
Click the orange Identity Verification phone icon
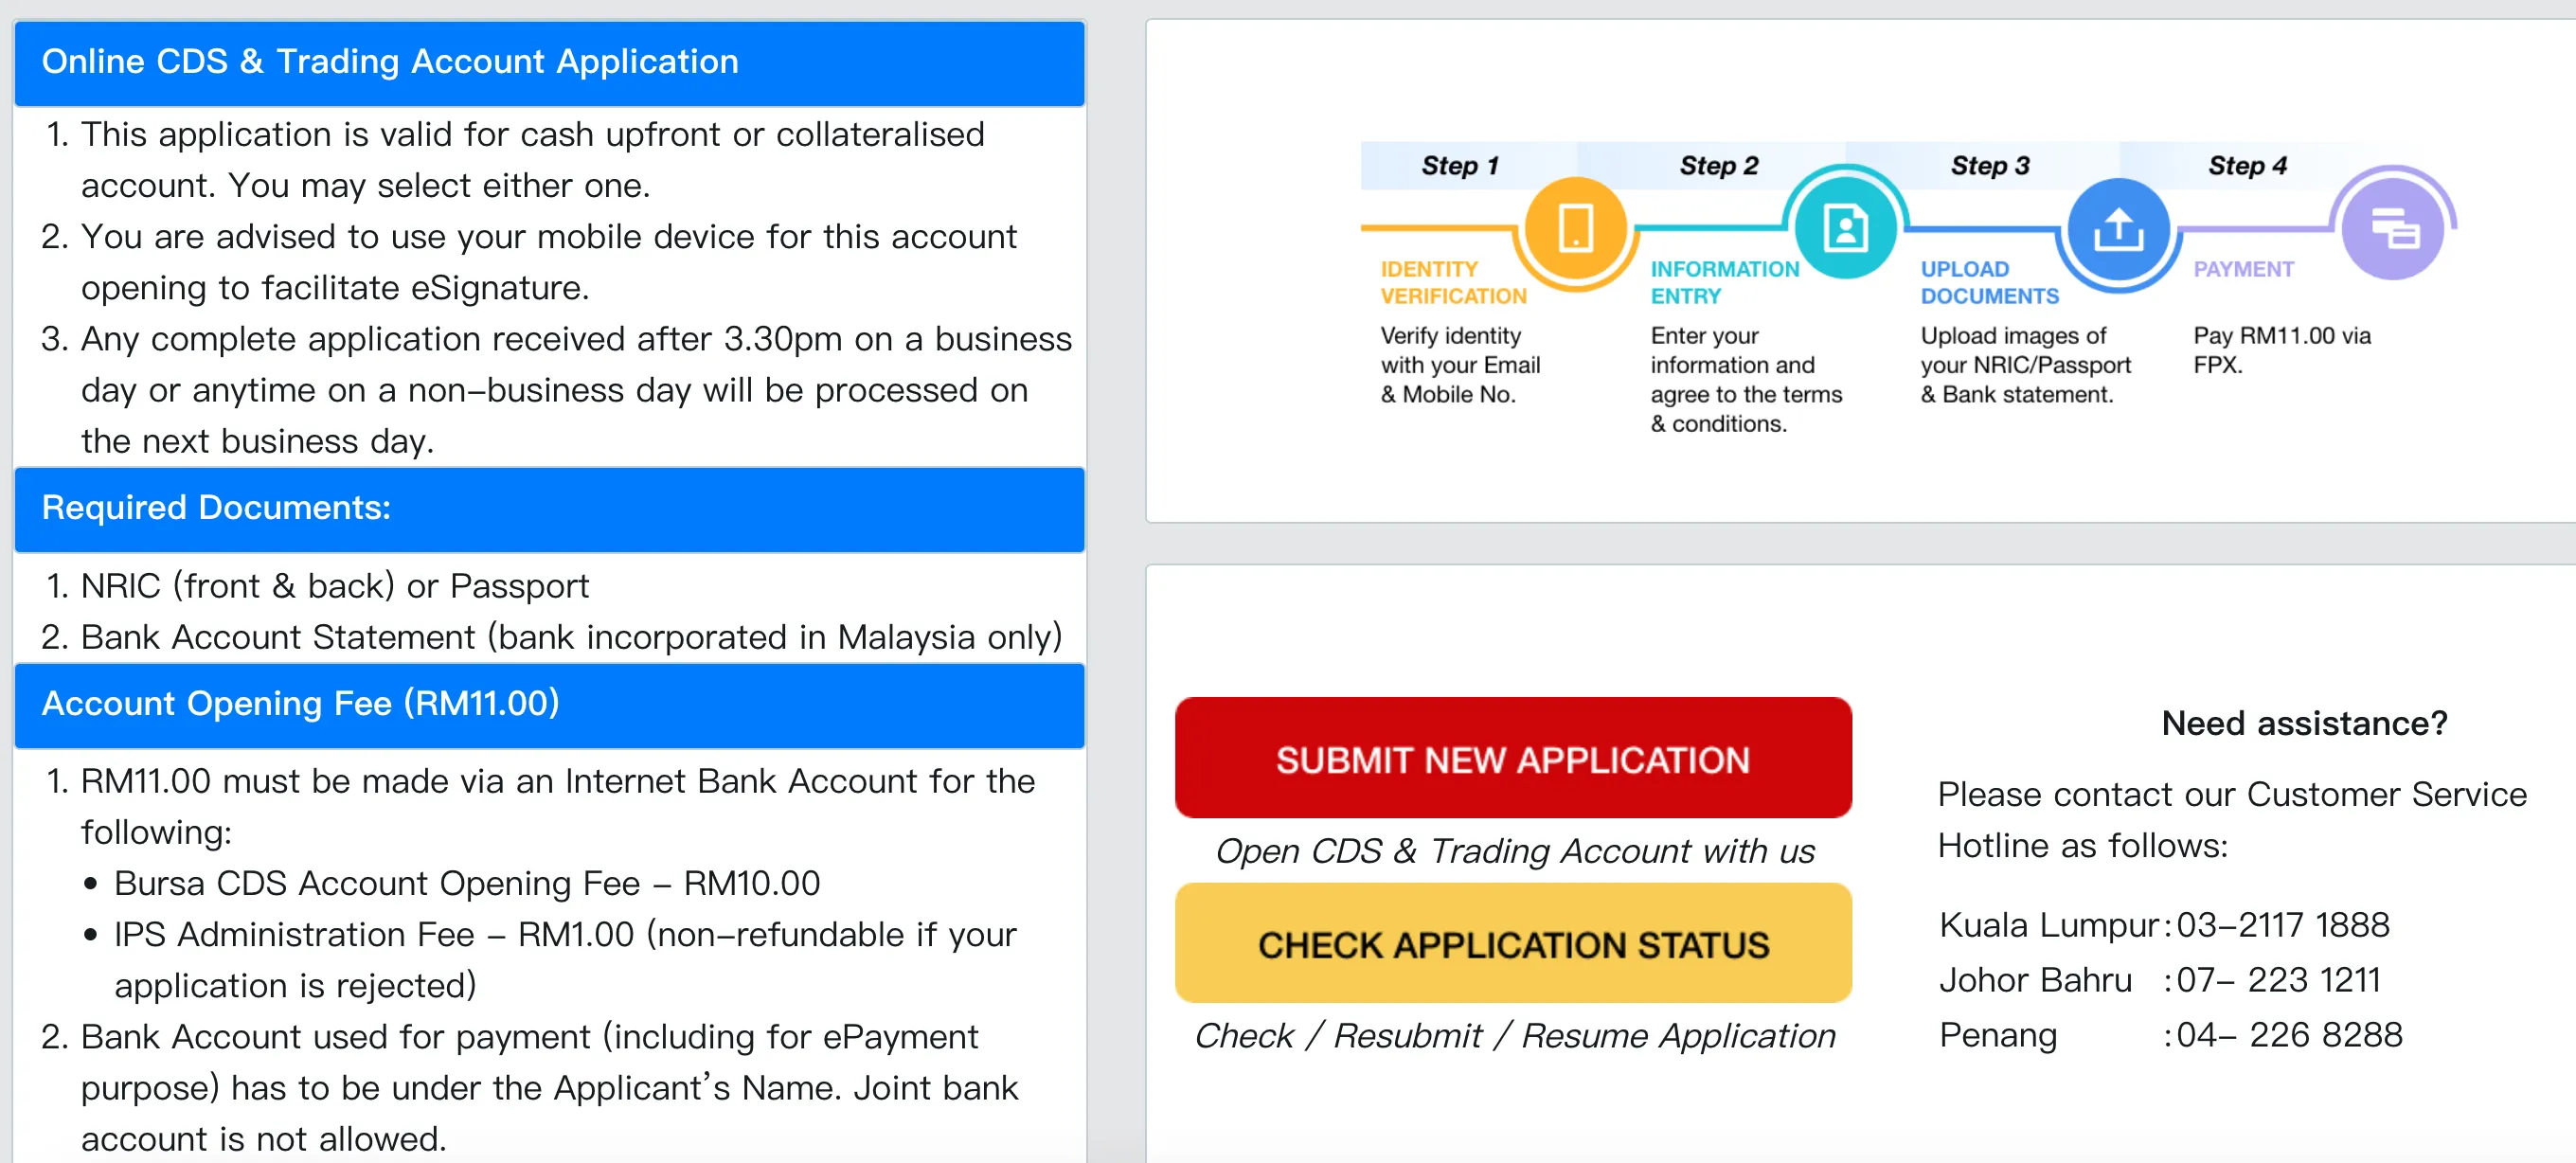tap(1575, 228)
